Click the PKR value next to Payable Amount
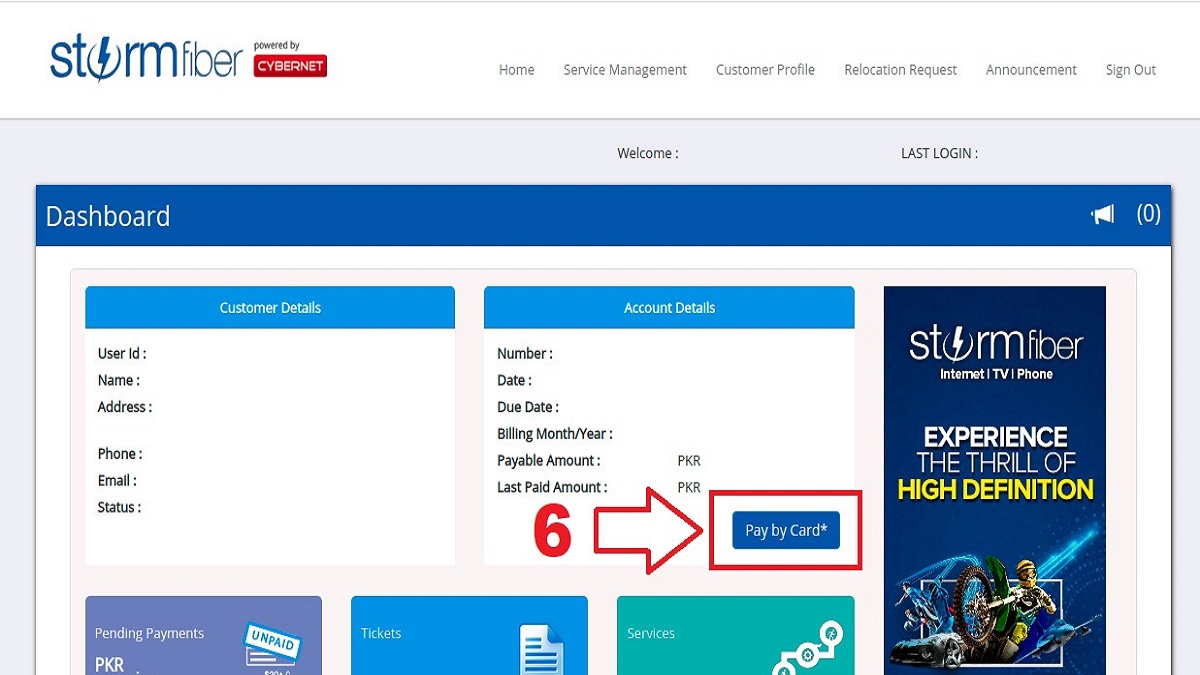 tap(689, 461)
